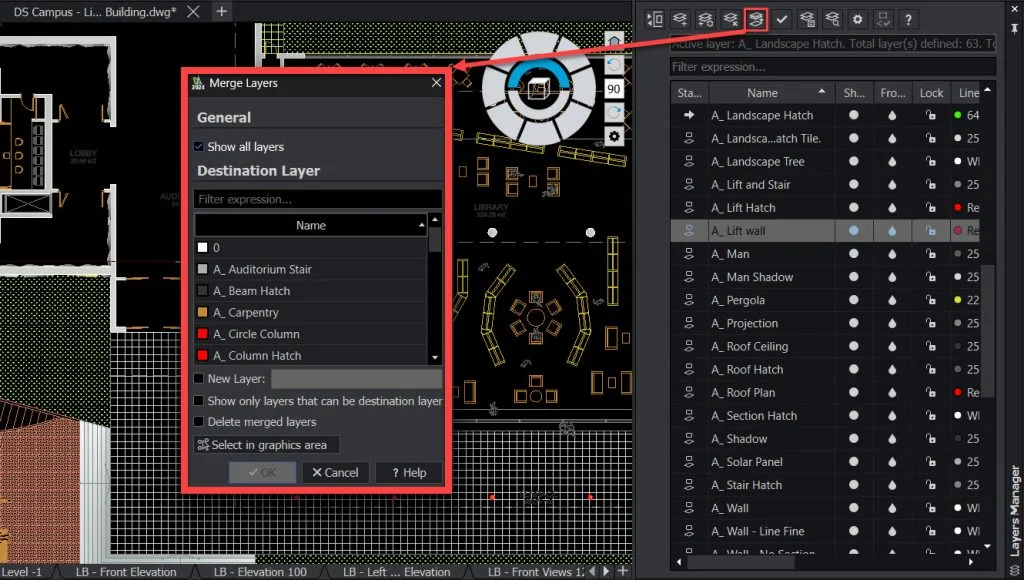The width and height of the screenshot is (1024, 580).
Task: Activate layer using the checkmark toolbar icon
Action: [x=782, y=19]
